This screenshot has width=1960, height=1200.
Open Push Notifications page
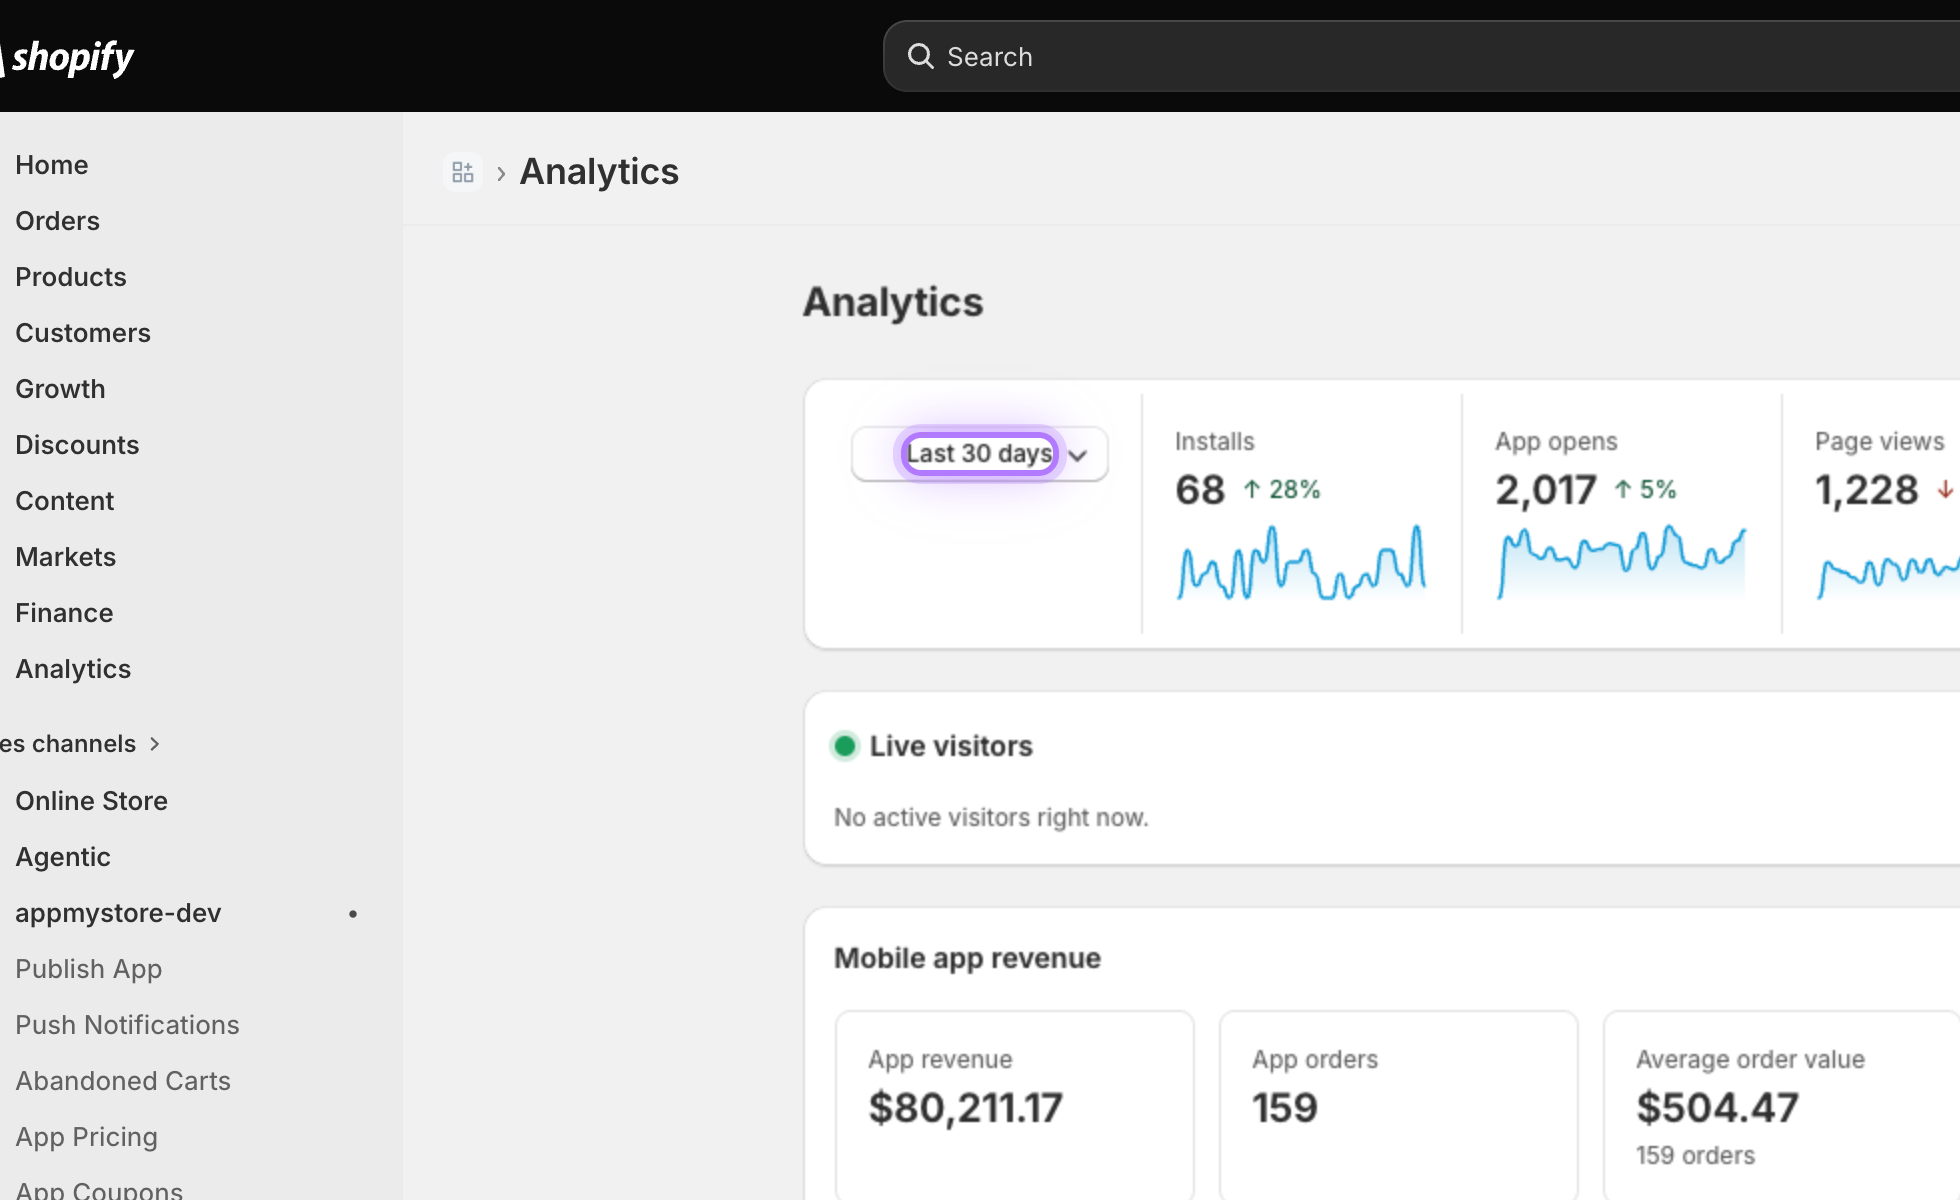pyautogui.click(x=127, y=1025)
